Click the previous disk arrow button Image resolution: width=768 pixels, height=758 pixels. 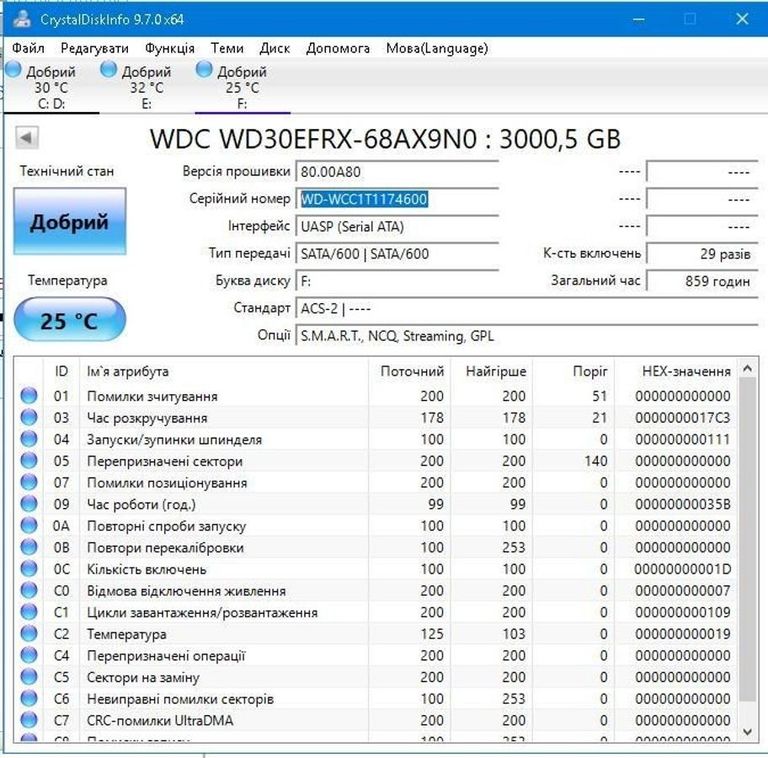point(26,138)
